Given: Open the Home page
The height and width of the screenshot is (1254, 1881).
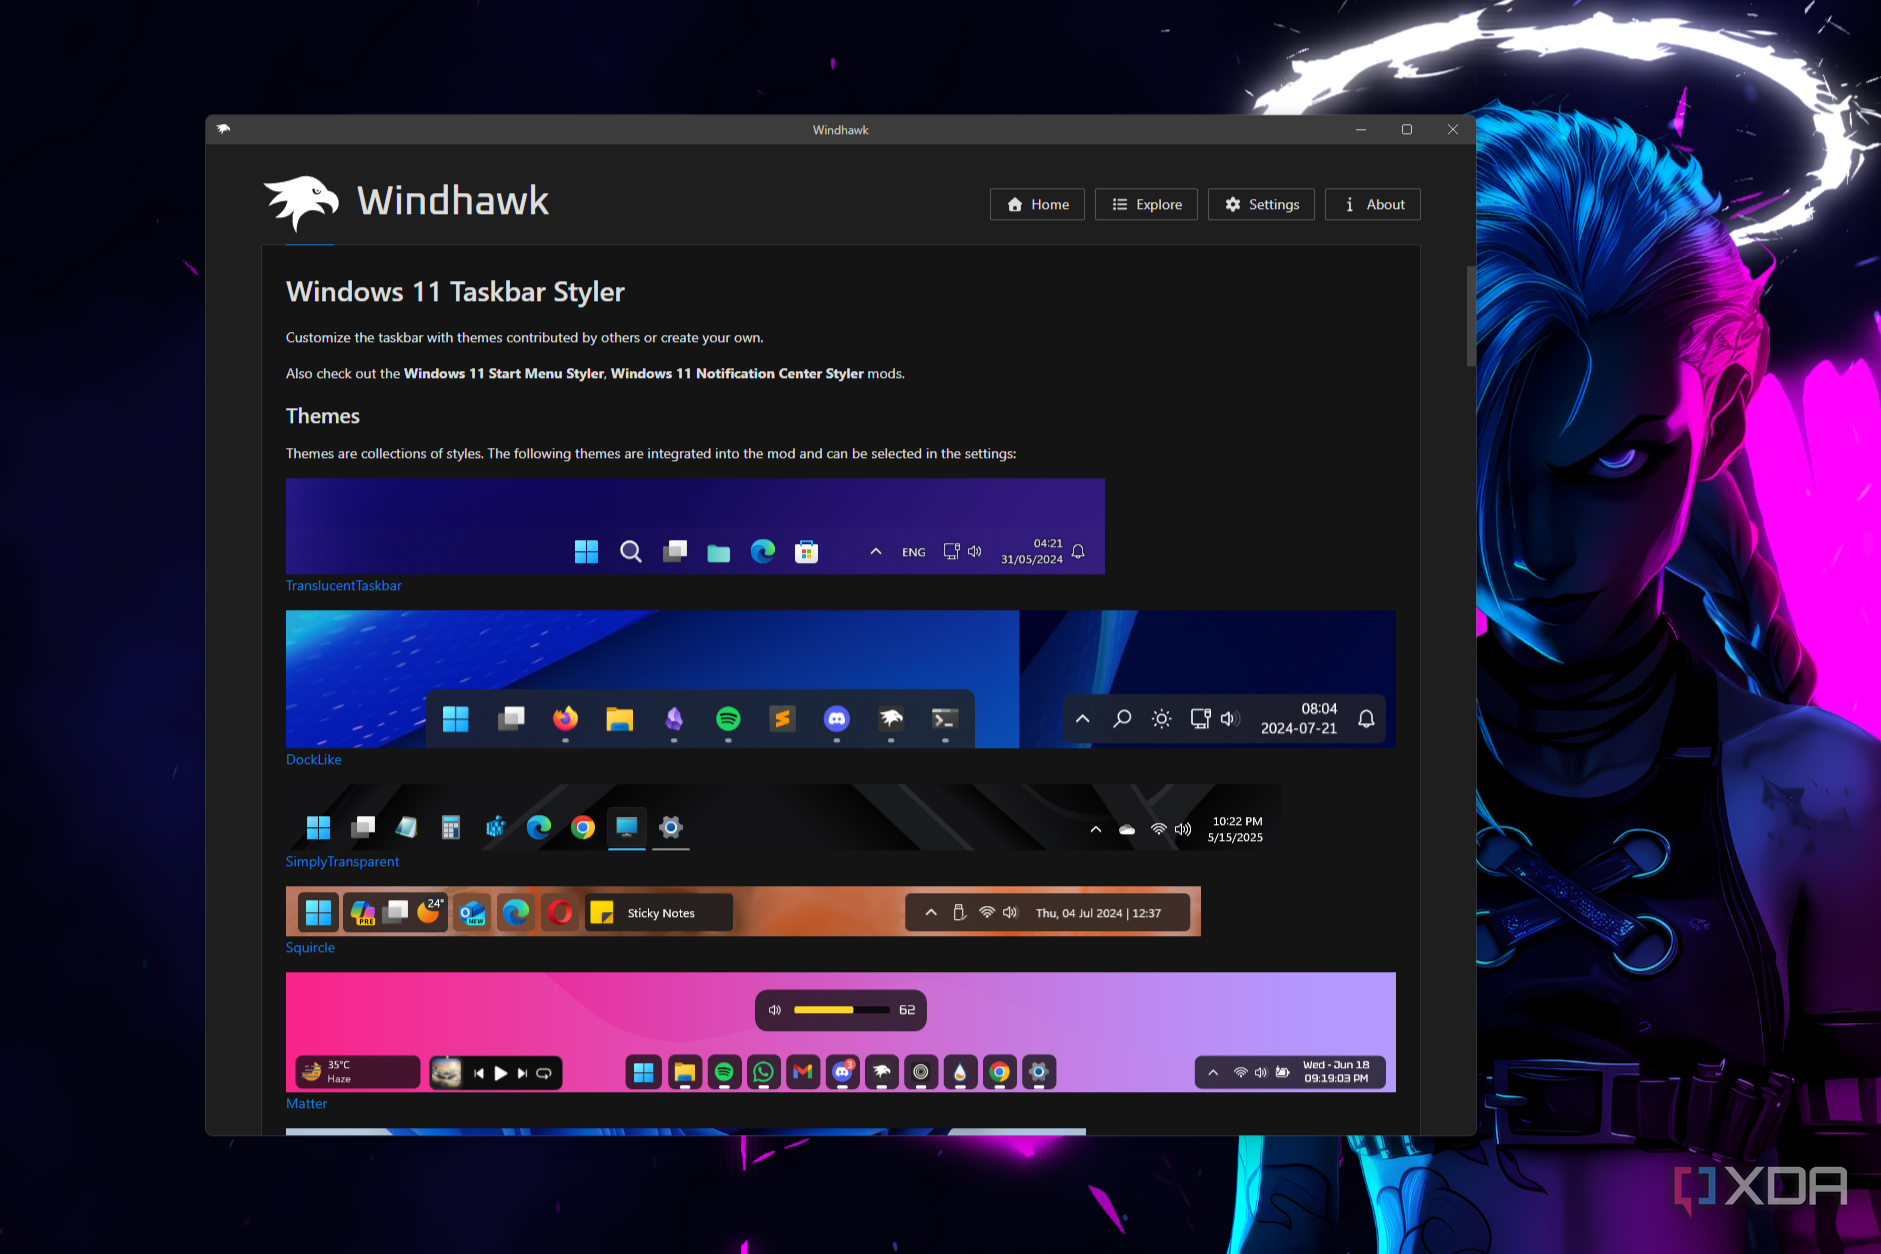Looking at the screenshot, I should [x=1037, y=204].
